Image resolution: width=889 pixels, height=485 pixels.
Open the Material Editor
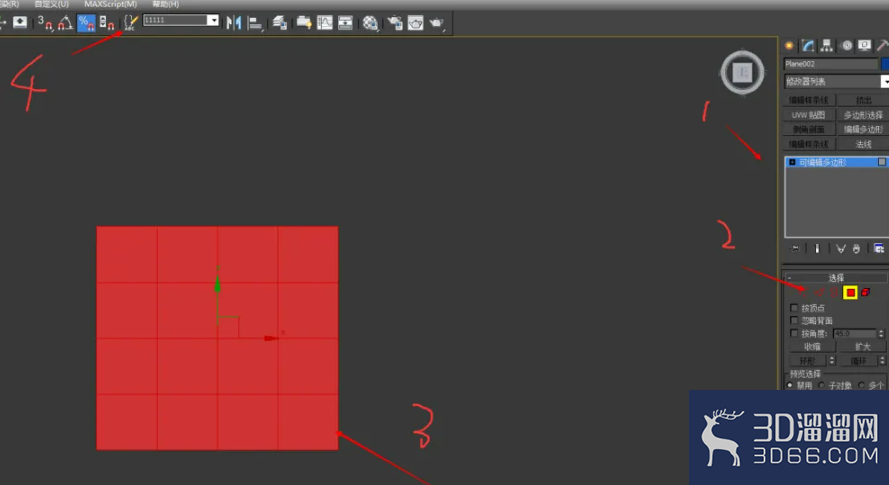tap(370, 23)
